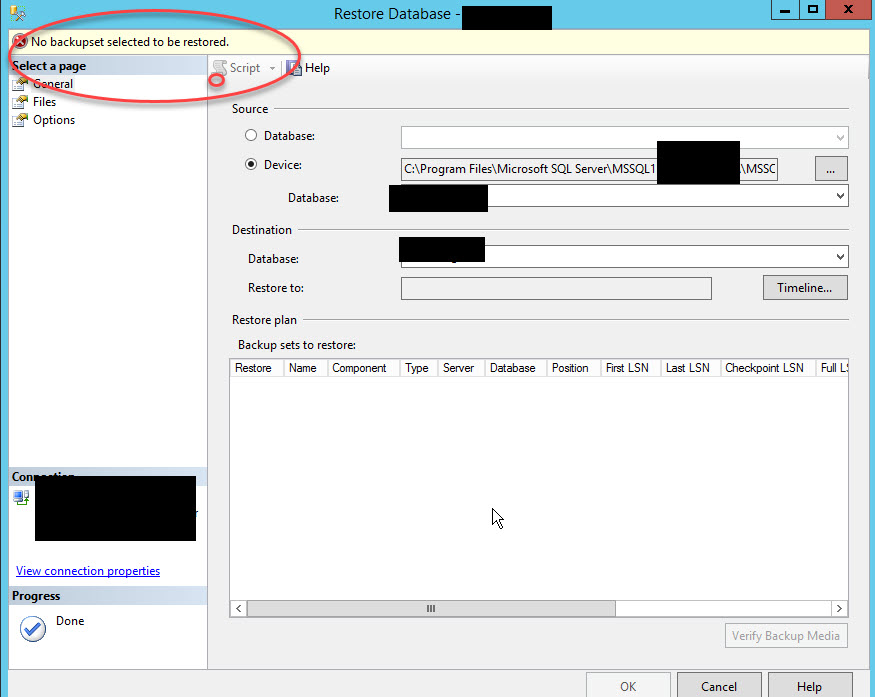Click the General page icon
Image resolution: width=875 pixels, height=697 pixels.
tap(19, 84)
